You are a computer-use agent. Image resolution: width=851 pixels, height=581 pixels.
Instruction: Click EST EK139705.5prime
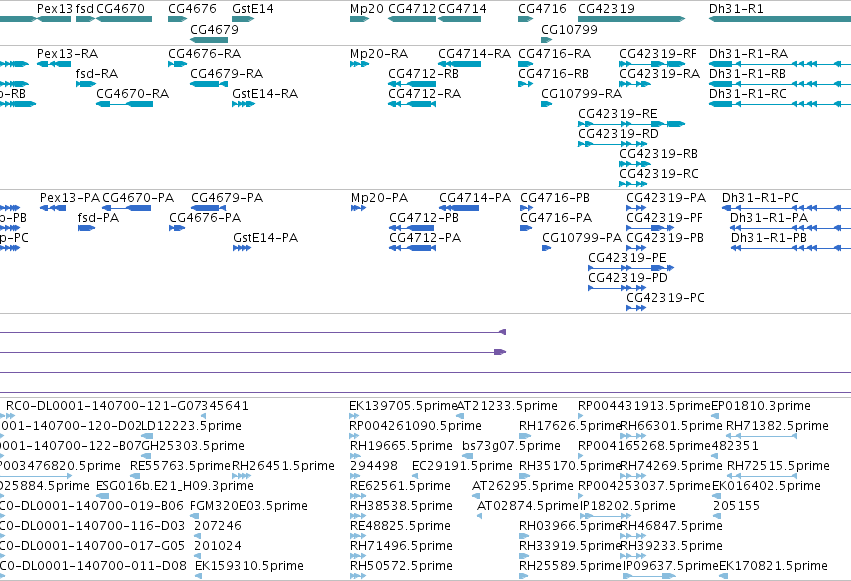403,406
